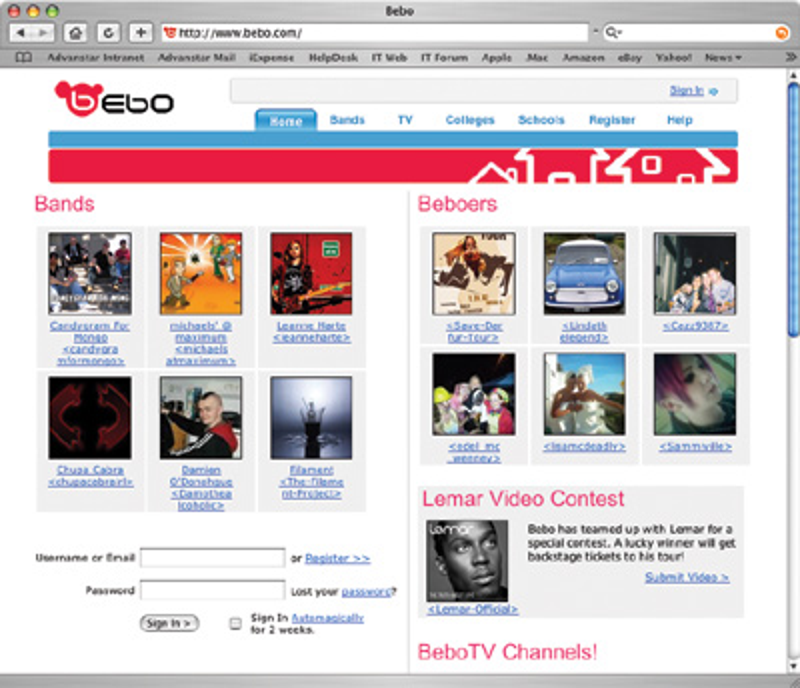Click the Sammyille profile link
800x688 pixels.
click(695, 447)
